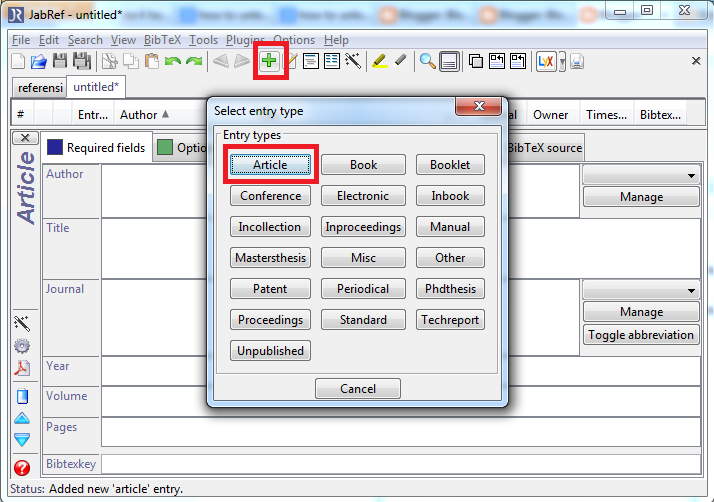The height and width of the screenshot is (502, 714).
Task: Add new BibTeX entry with green plus
Action: pos(269,61)
